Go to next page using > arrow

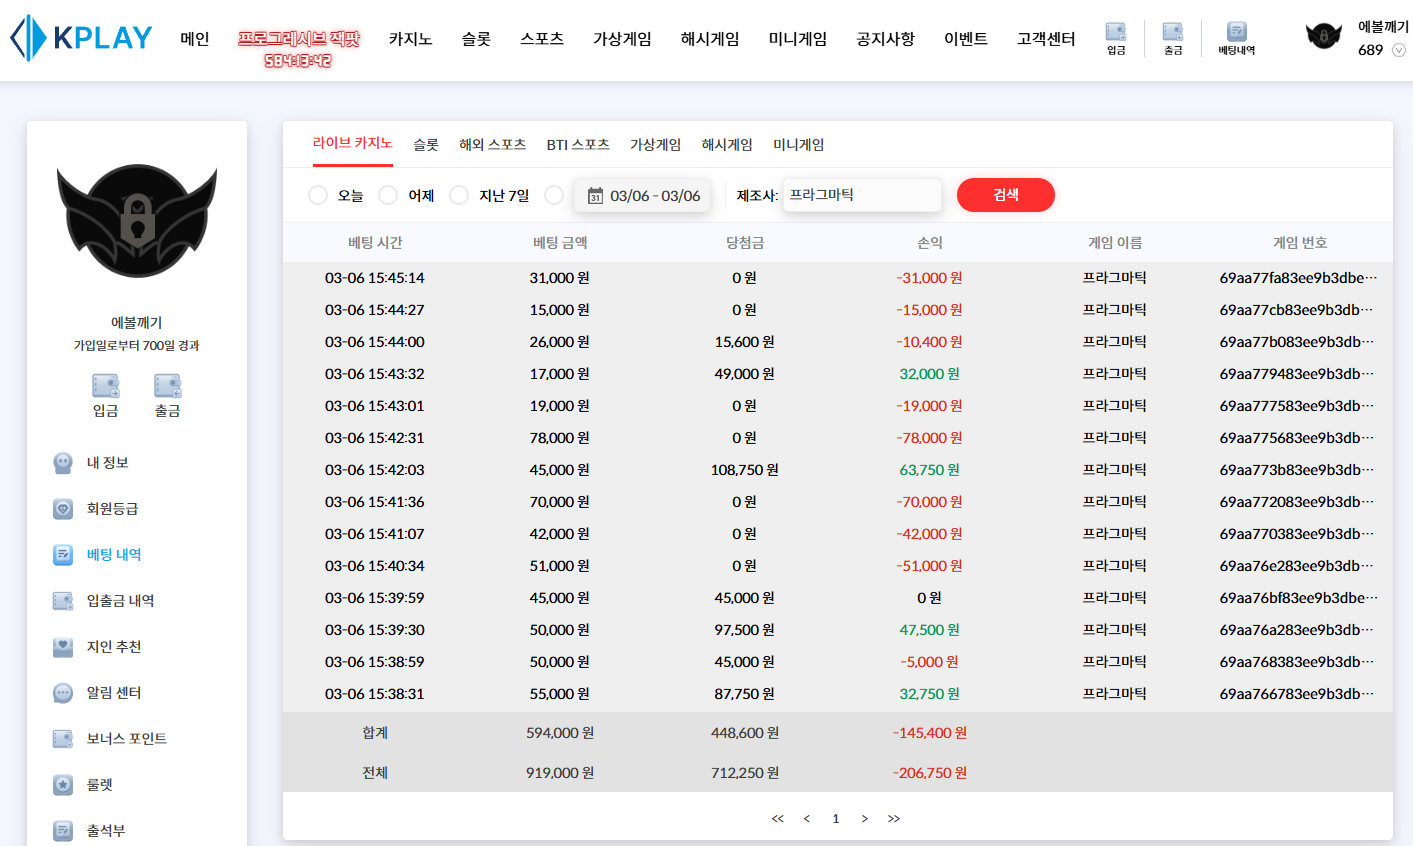[x=864, y=819]
